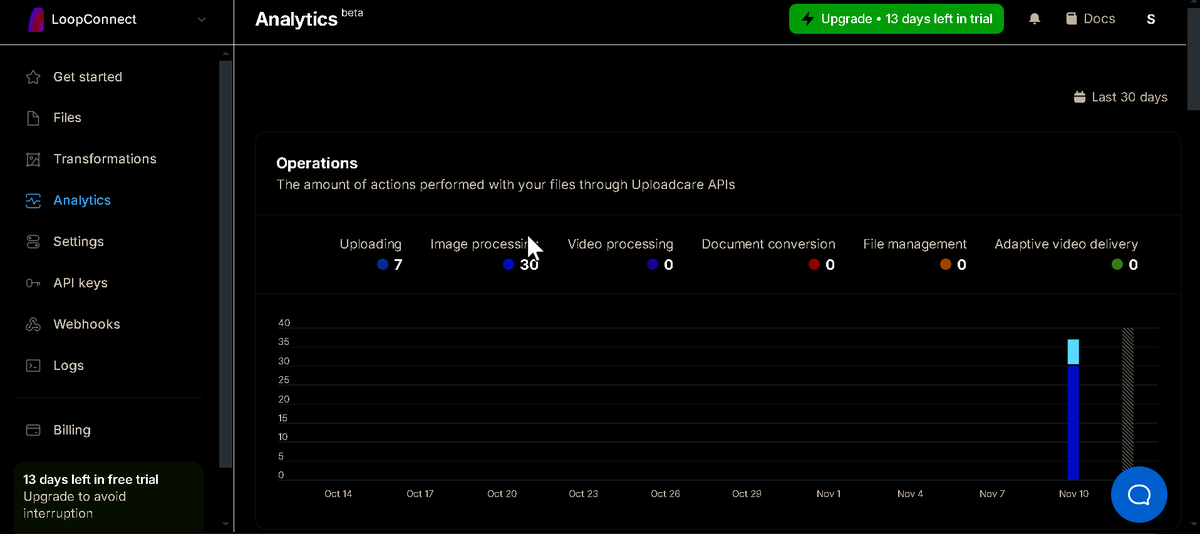
Task: Click the Docs book icon
Action: [1071, 19]
